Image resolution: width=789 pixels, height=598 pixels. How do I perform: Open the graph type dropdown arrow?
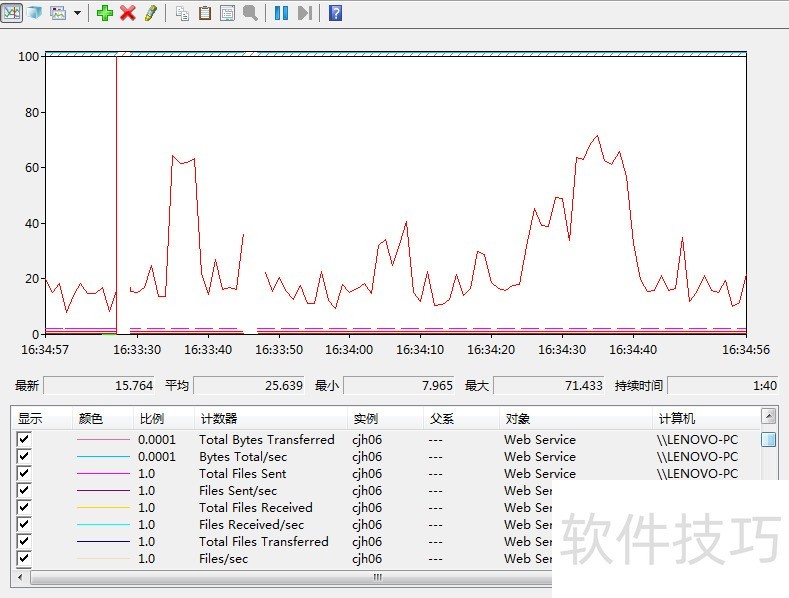(77, 13)
